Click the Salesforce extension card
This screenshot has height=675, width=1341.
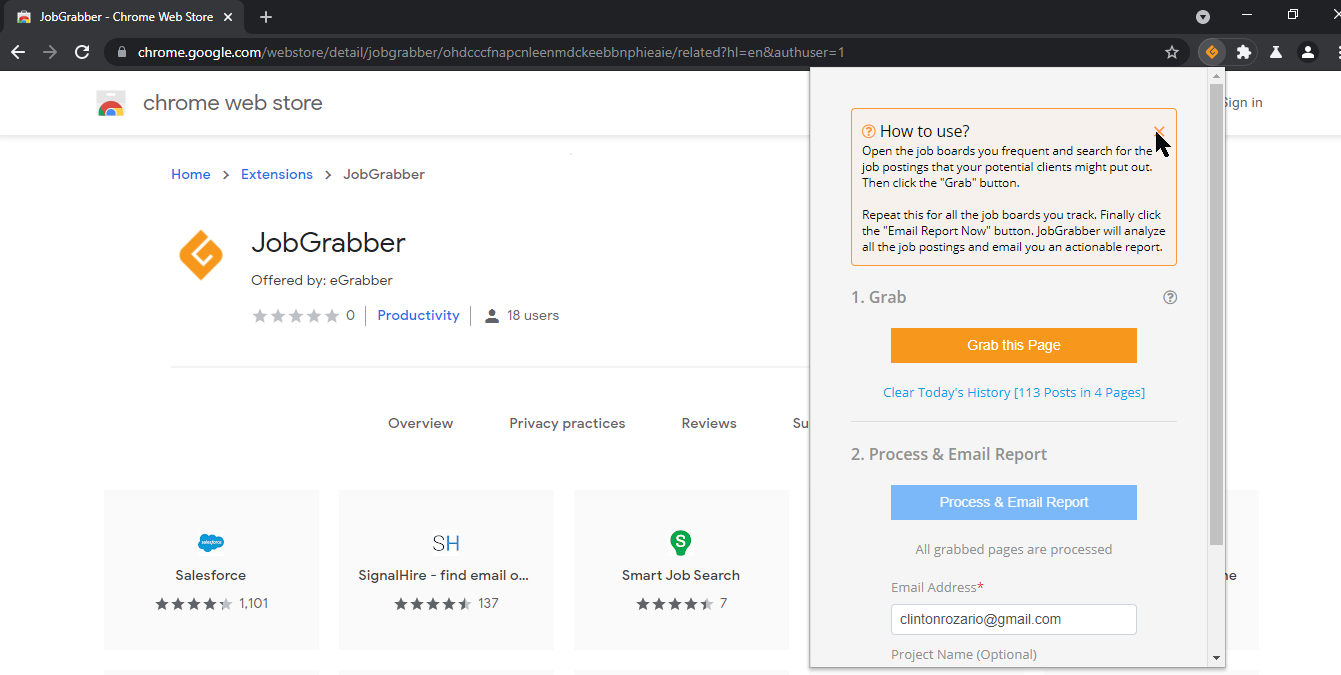click(x=211, y=569)
